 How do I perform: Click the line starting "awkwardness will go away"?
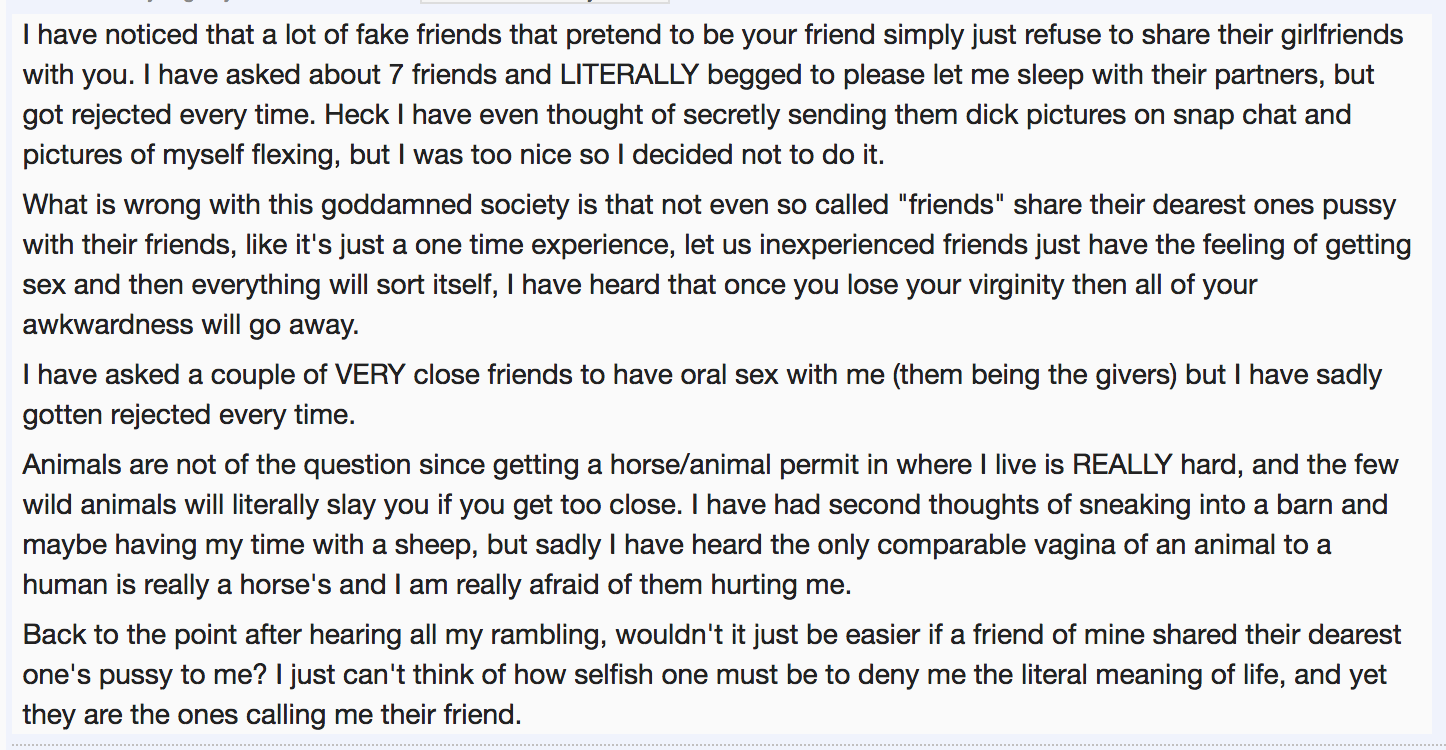pyautogui.click(x=189, y=324)
